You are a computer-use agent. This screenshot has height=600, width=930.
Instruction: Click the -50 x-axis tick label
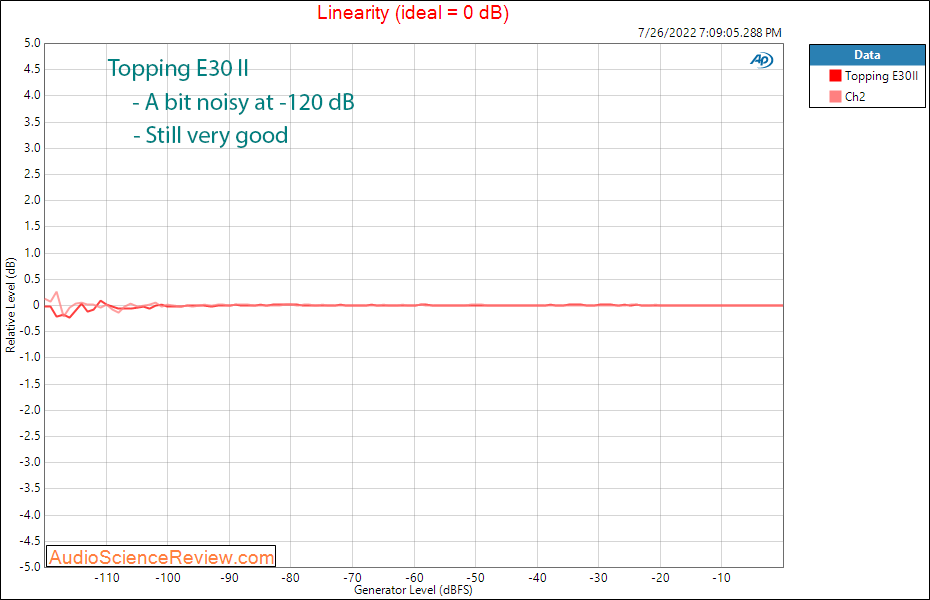475,577
